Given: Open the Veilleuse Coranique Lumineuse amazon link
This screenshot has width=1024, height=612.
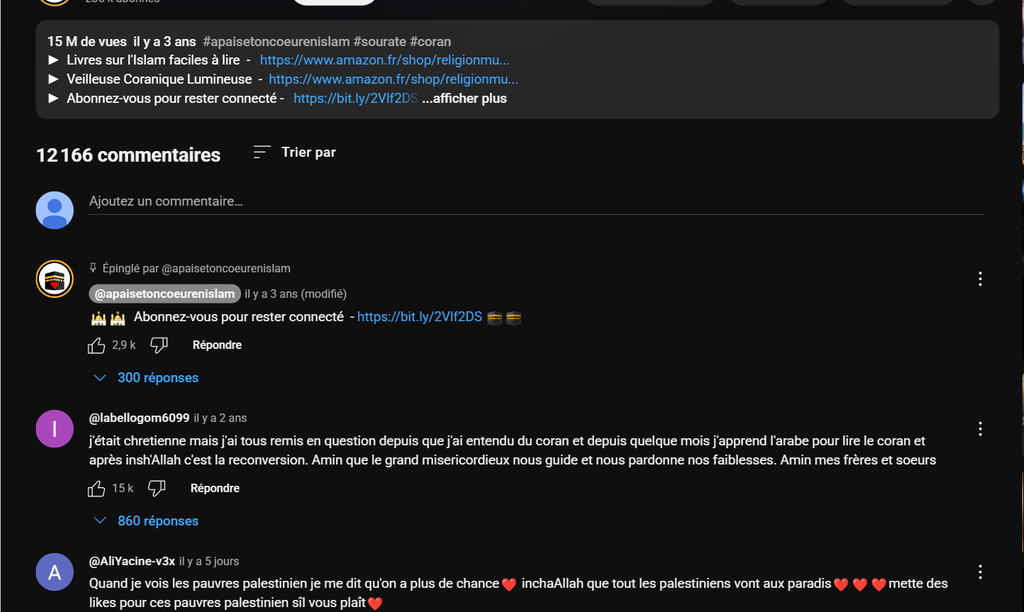Looking at the screenshot, I should point(393,79).
